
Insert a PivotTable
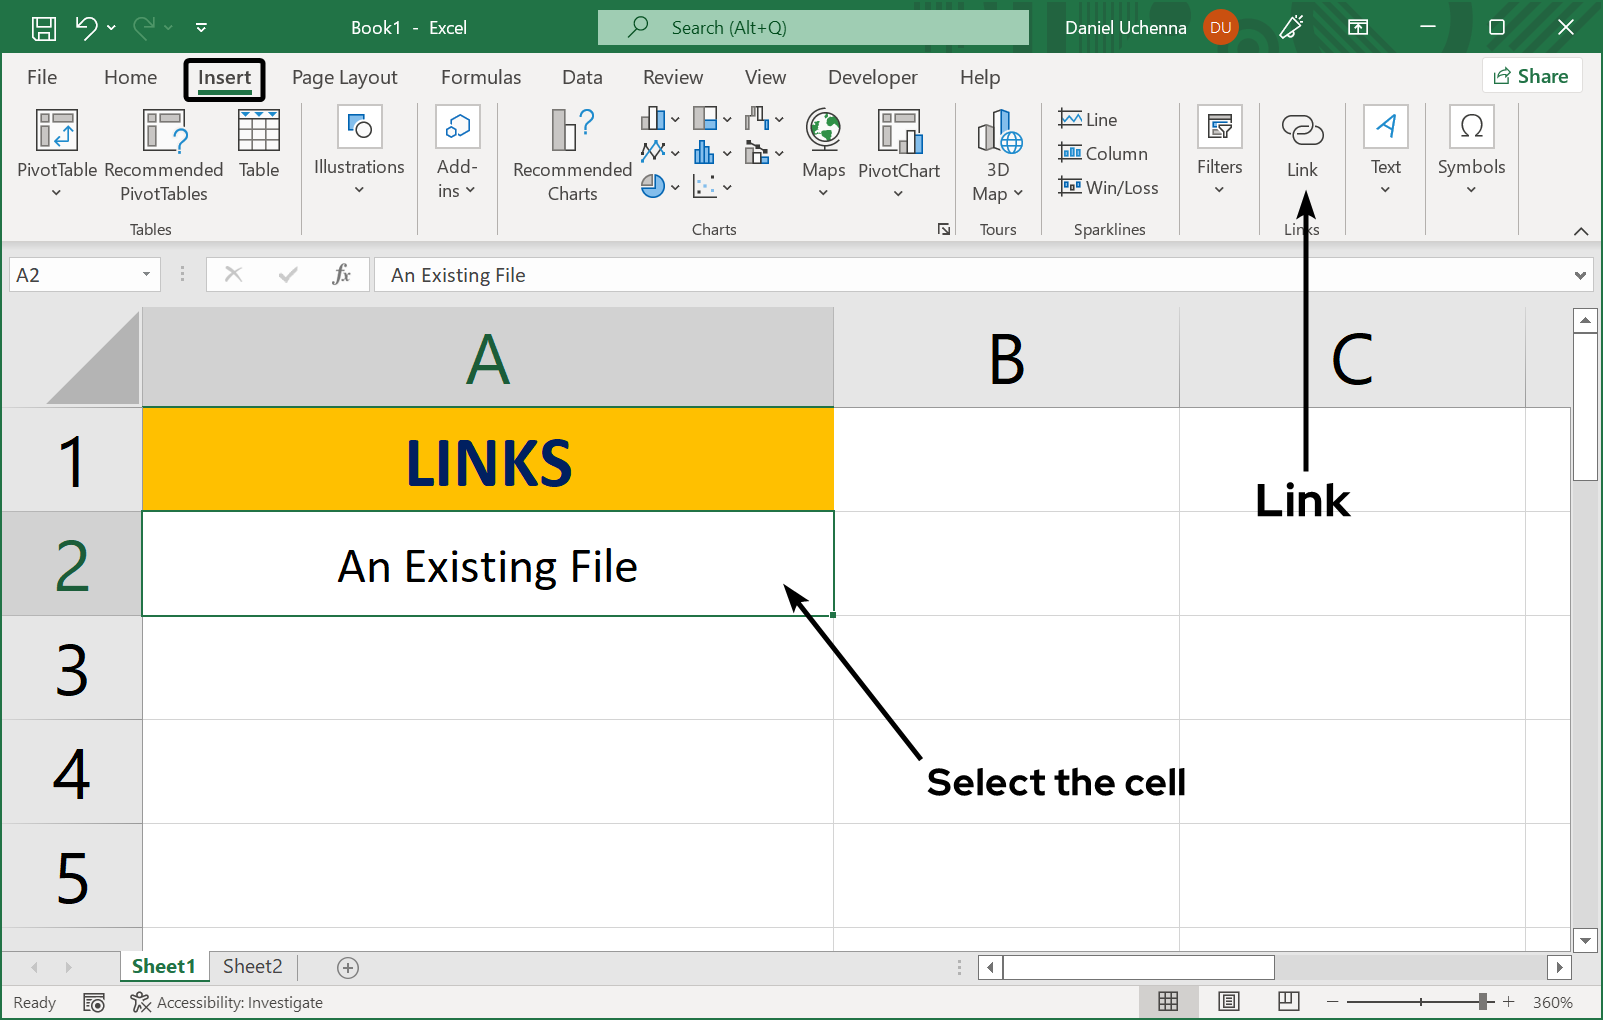tap(56, 155)
